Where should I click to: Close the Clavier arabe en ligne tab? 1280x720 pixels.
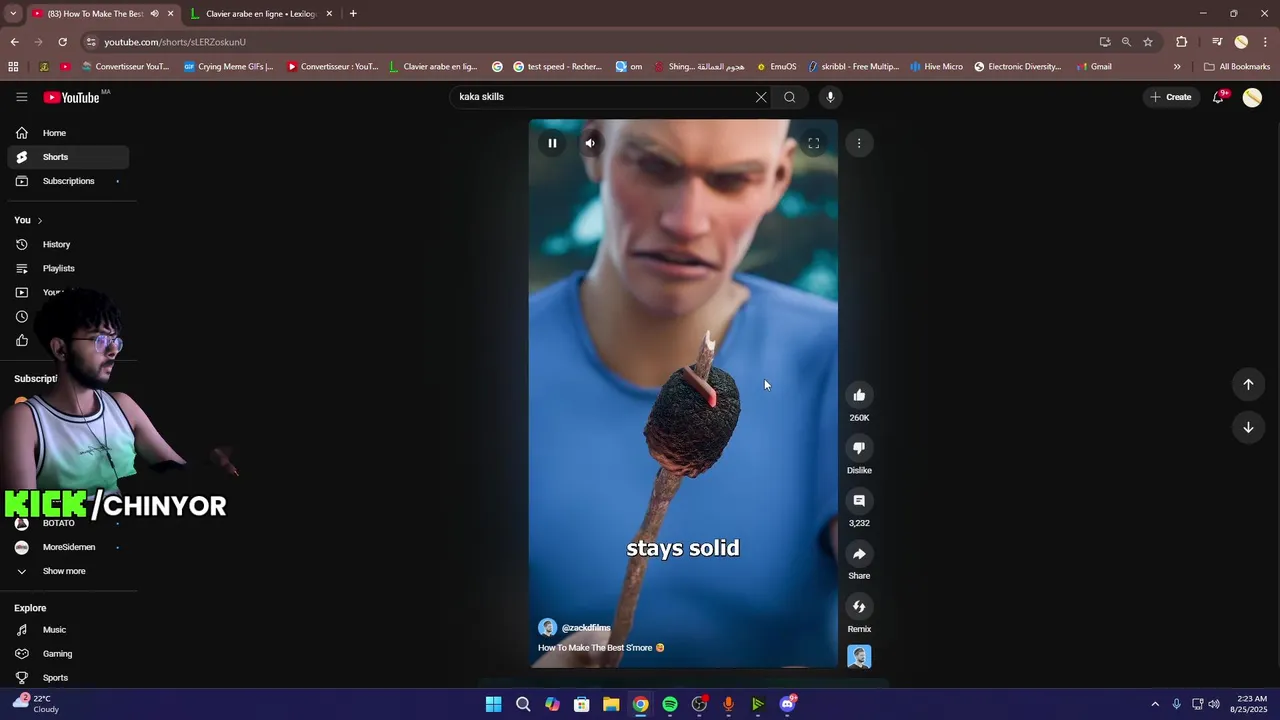(x=329, y=14)
